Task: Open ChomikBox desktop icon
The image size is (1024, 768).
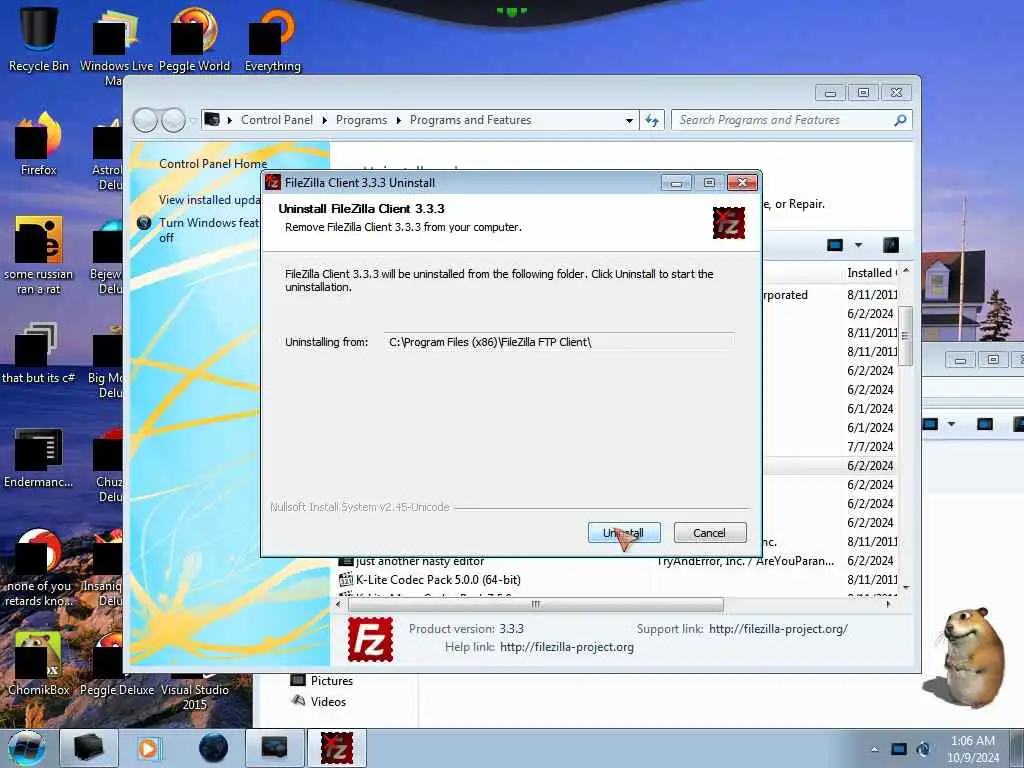Action: (39, 663)
